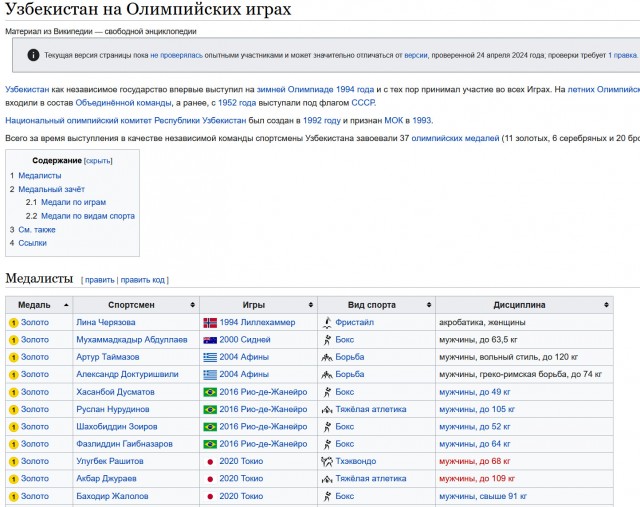Viewport: 640px width, 507px height.
Task: Open the олимпийских медалей link
Action: coord(455,138)
